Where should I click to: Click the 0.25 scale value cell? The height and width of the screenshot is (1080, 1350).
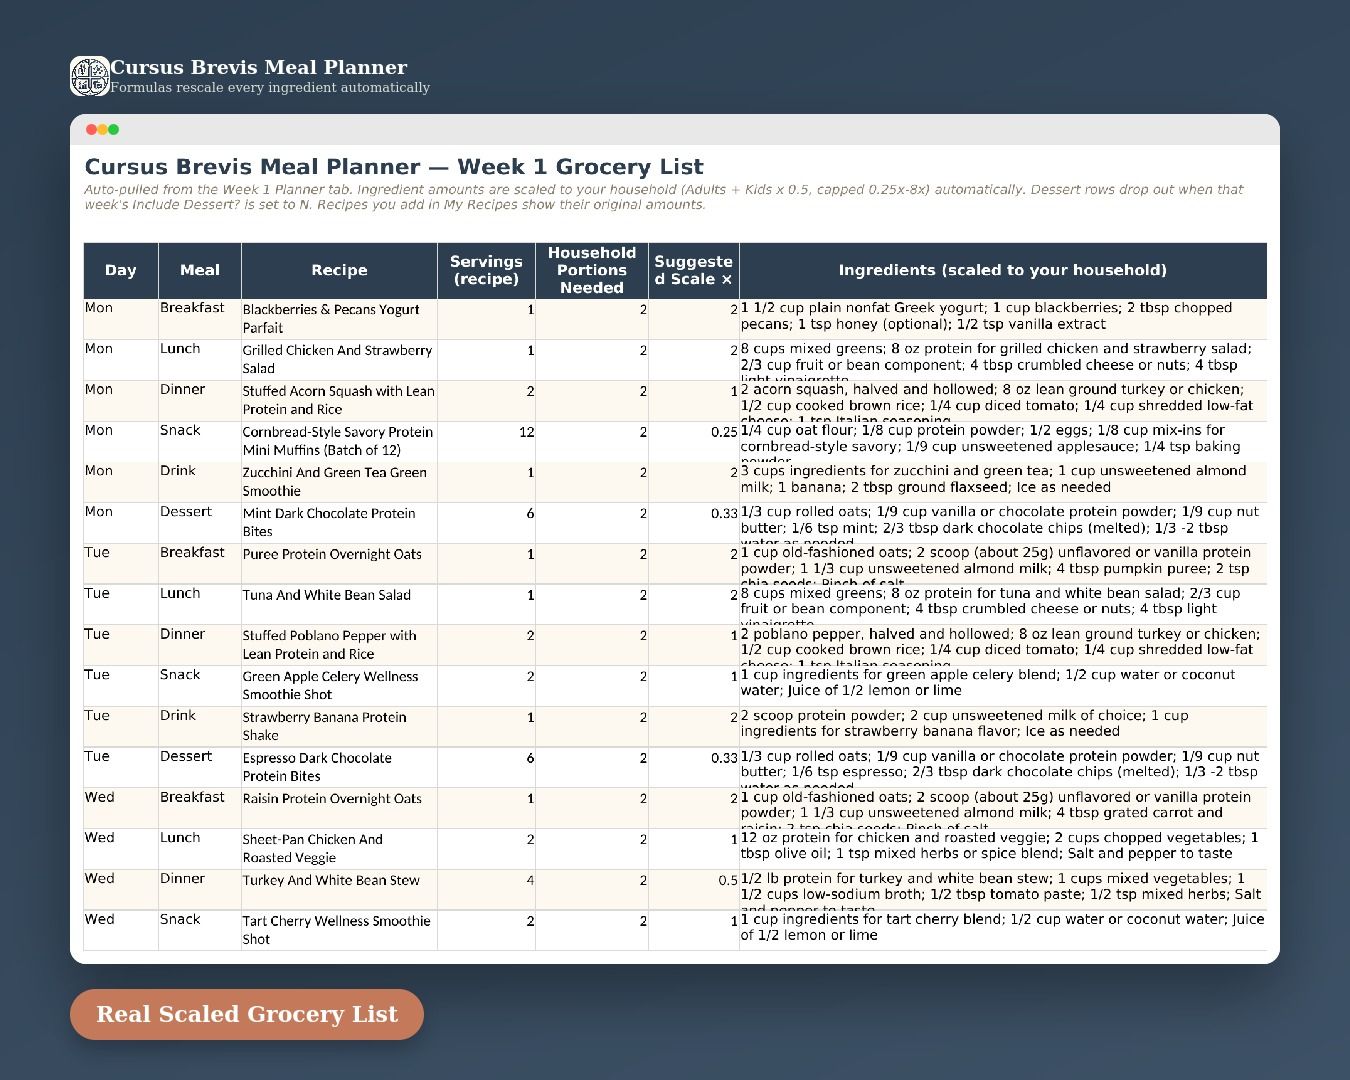pos(694,441)
